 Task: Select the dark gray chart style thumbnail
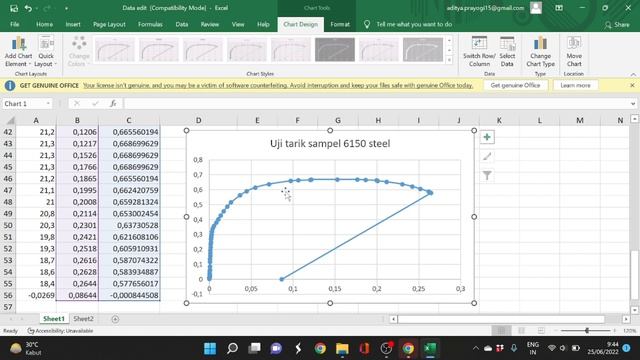(x=335, y=50)
